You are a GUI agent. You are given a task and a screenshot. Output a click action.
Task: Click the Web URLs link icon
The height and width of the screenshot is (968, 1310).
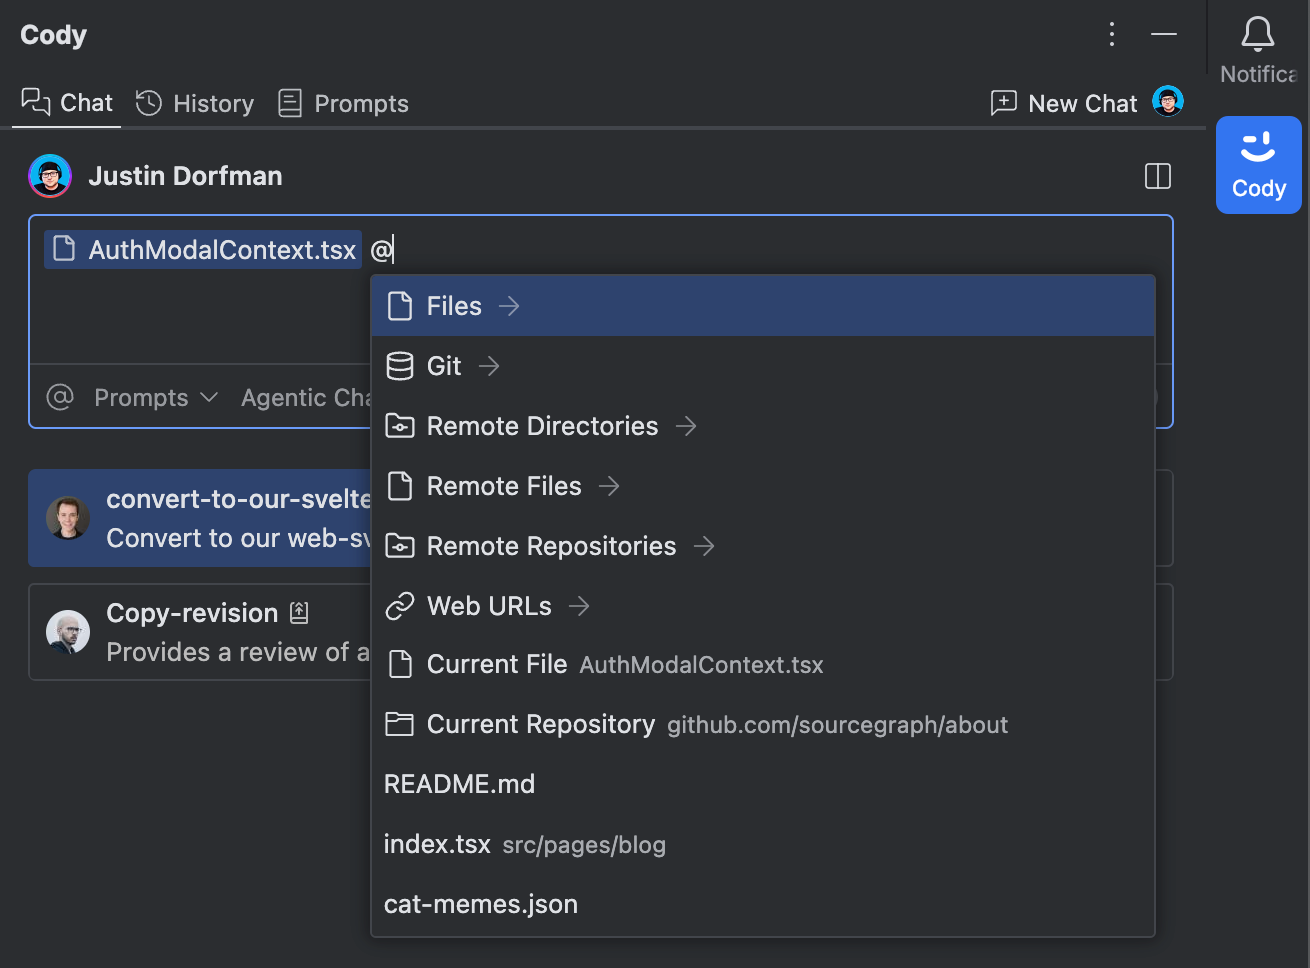[x=400, y=606]
